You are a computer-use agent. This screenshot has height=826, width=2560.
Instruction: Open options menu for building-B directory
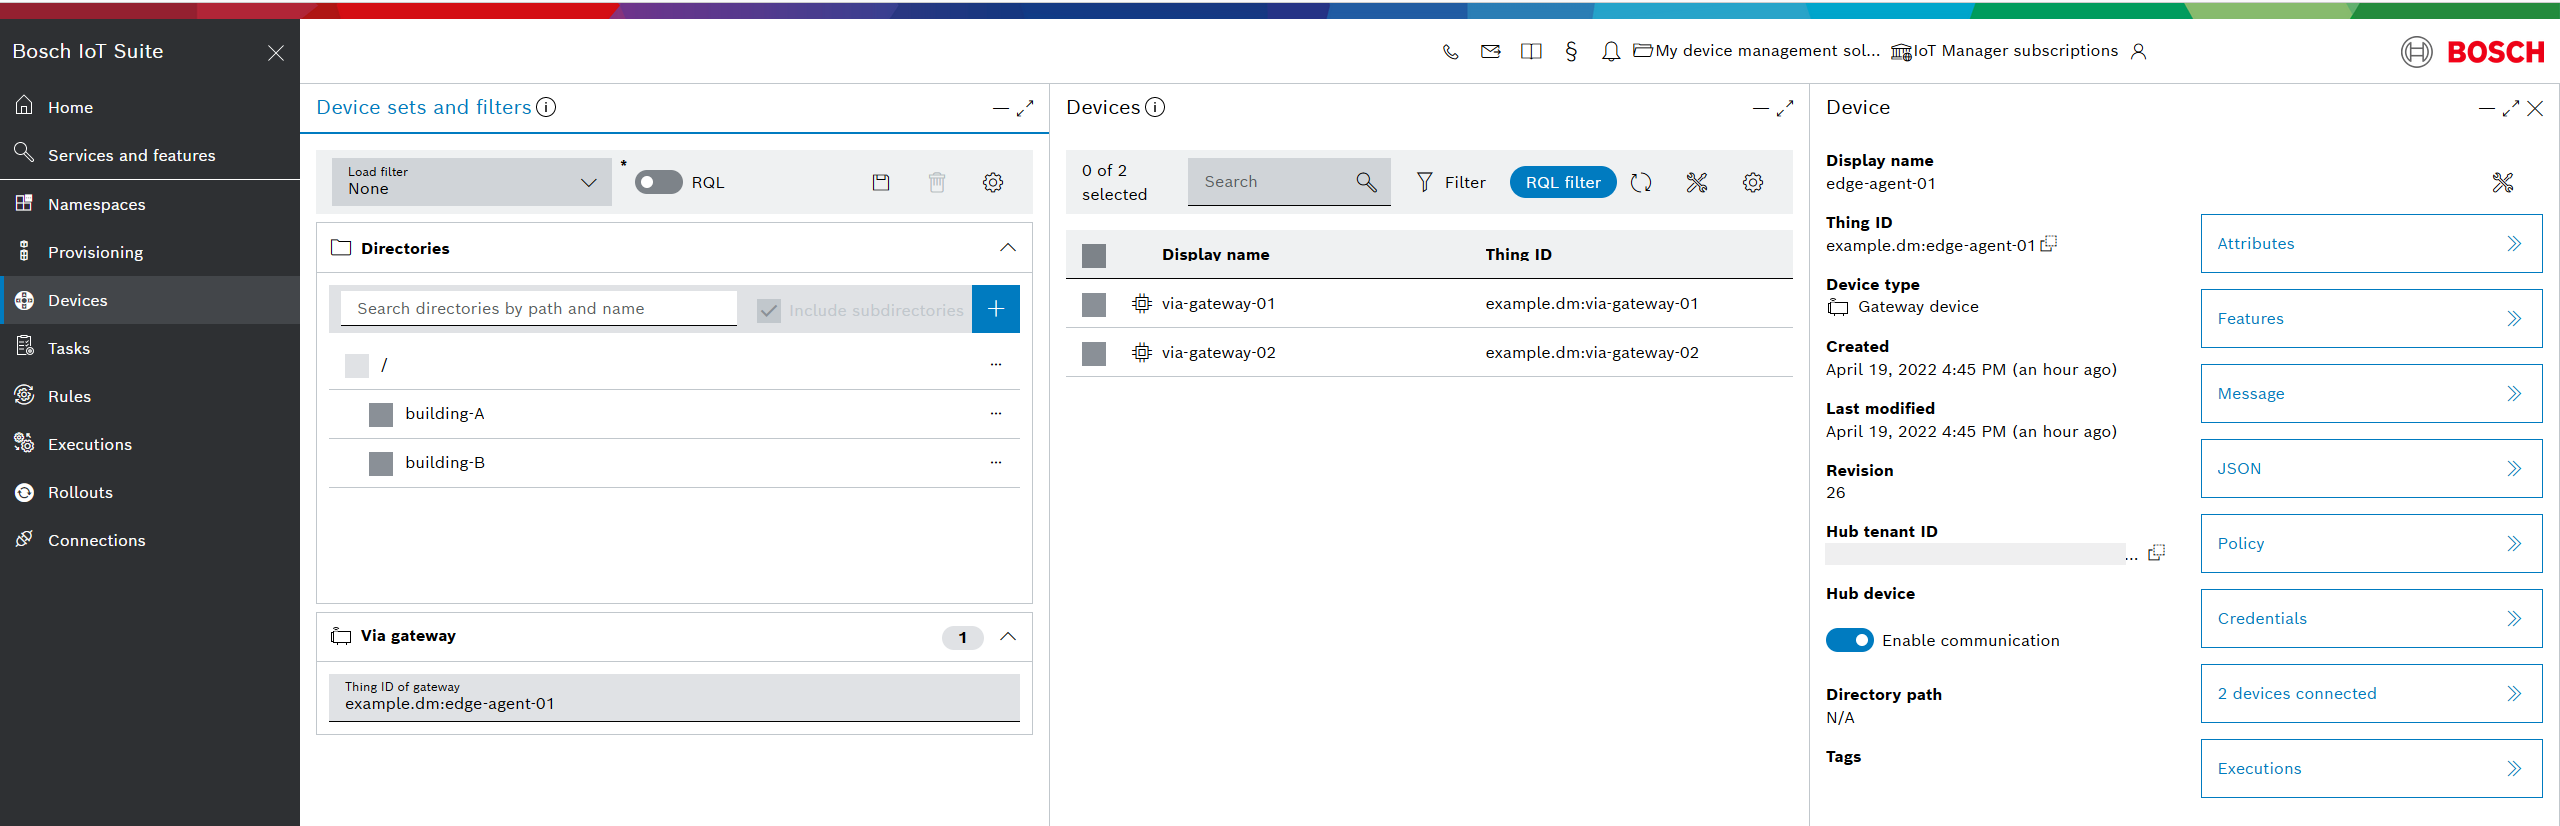pos(996,462)
